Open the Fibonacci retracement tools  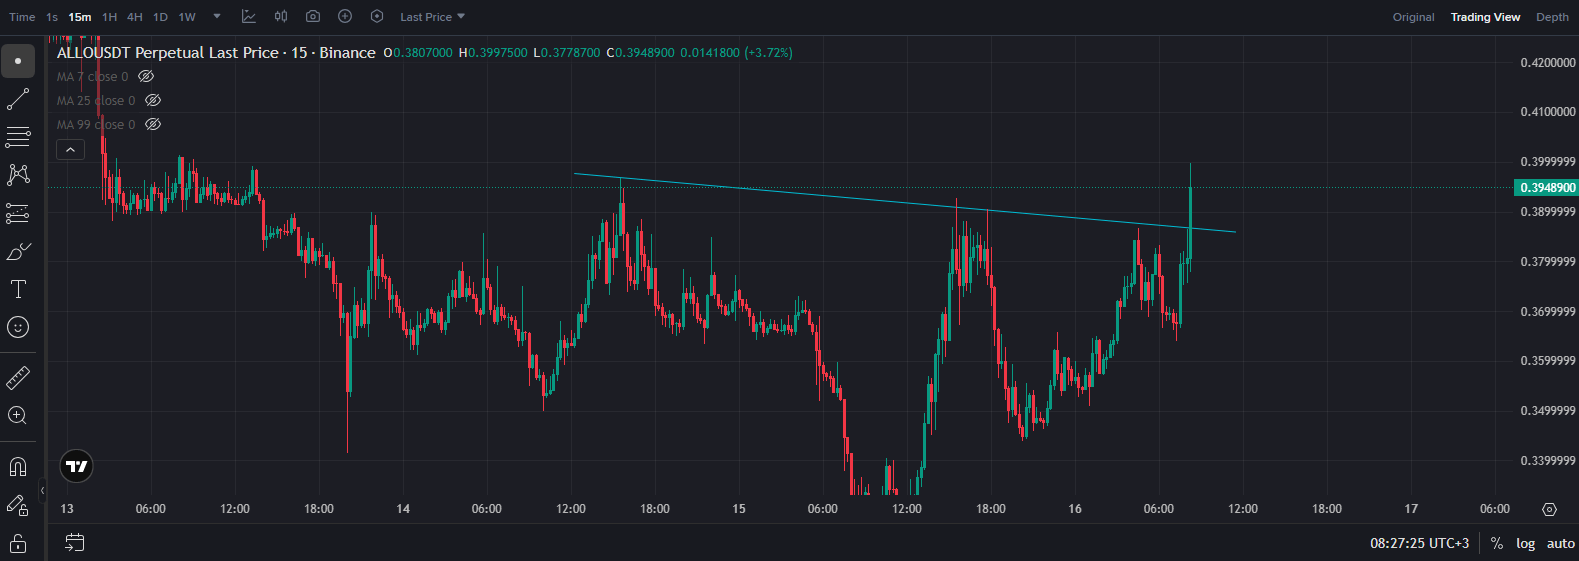18,137
